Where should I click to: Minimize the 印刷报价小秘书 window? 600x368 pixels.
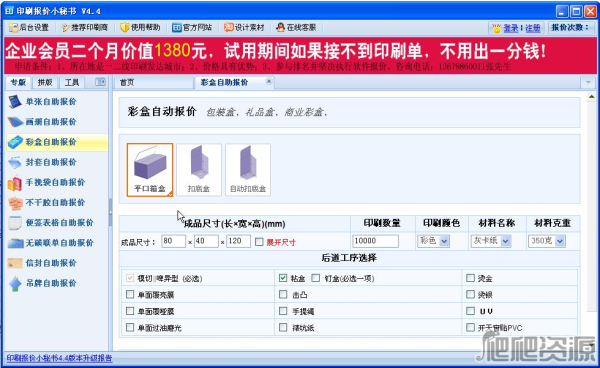pos(562,11)
